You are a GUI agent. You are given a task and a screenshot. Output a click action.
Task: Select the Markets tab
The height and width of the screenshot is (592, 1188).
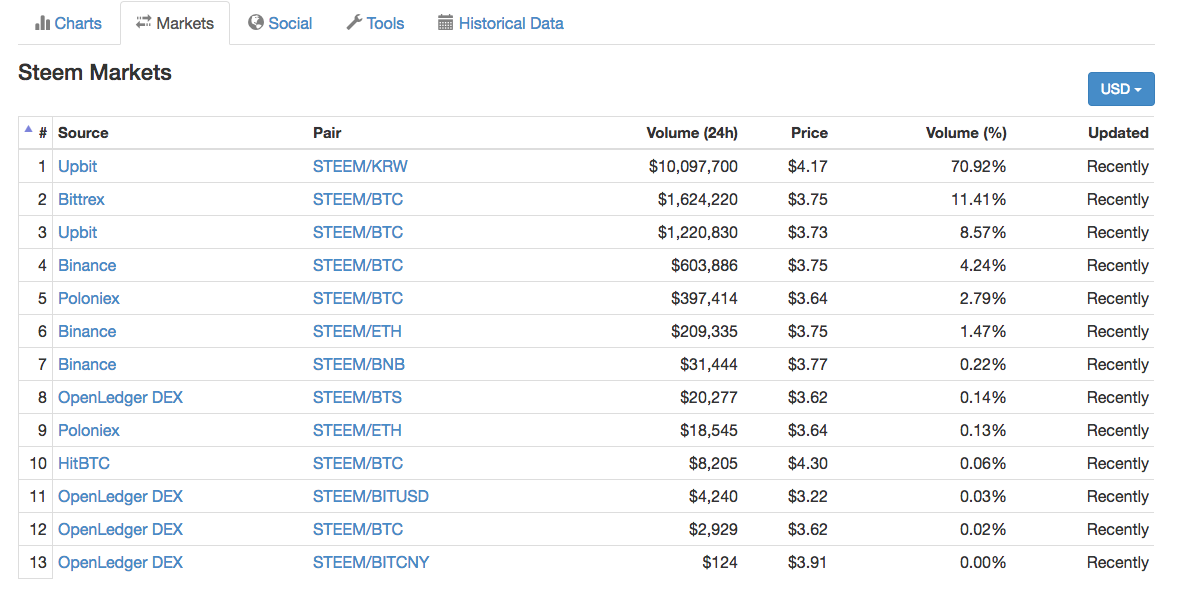[175, 23]
